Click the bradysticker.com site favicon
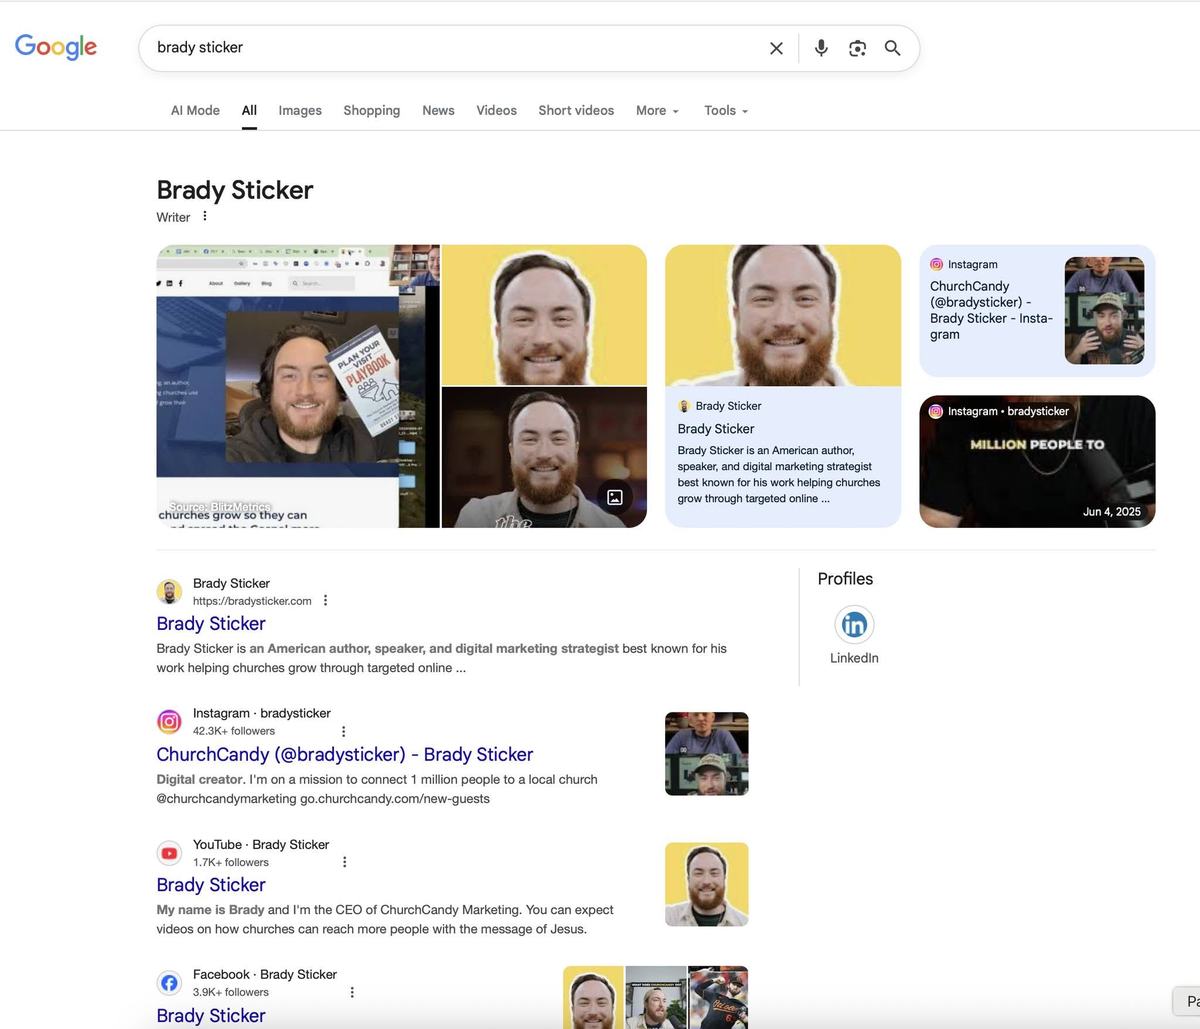Viewport: 1200px width, 1029px height. [170, 591]
